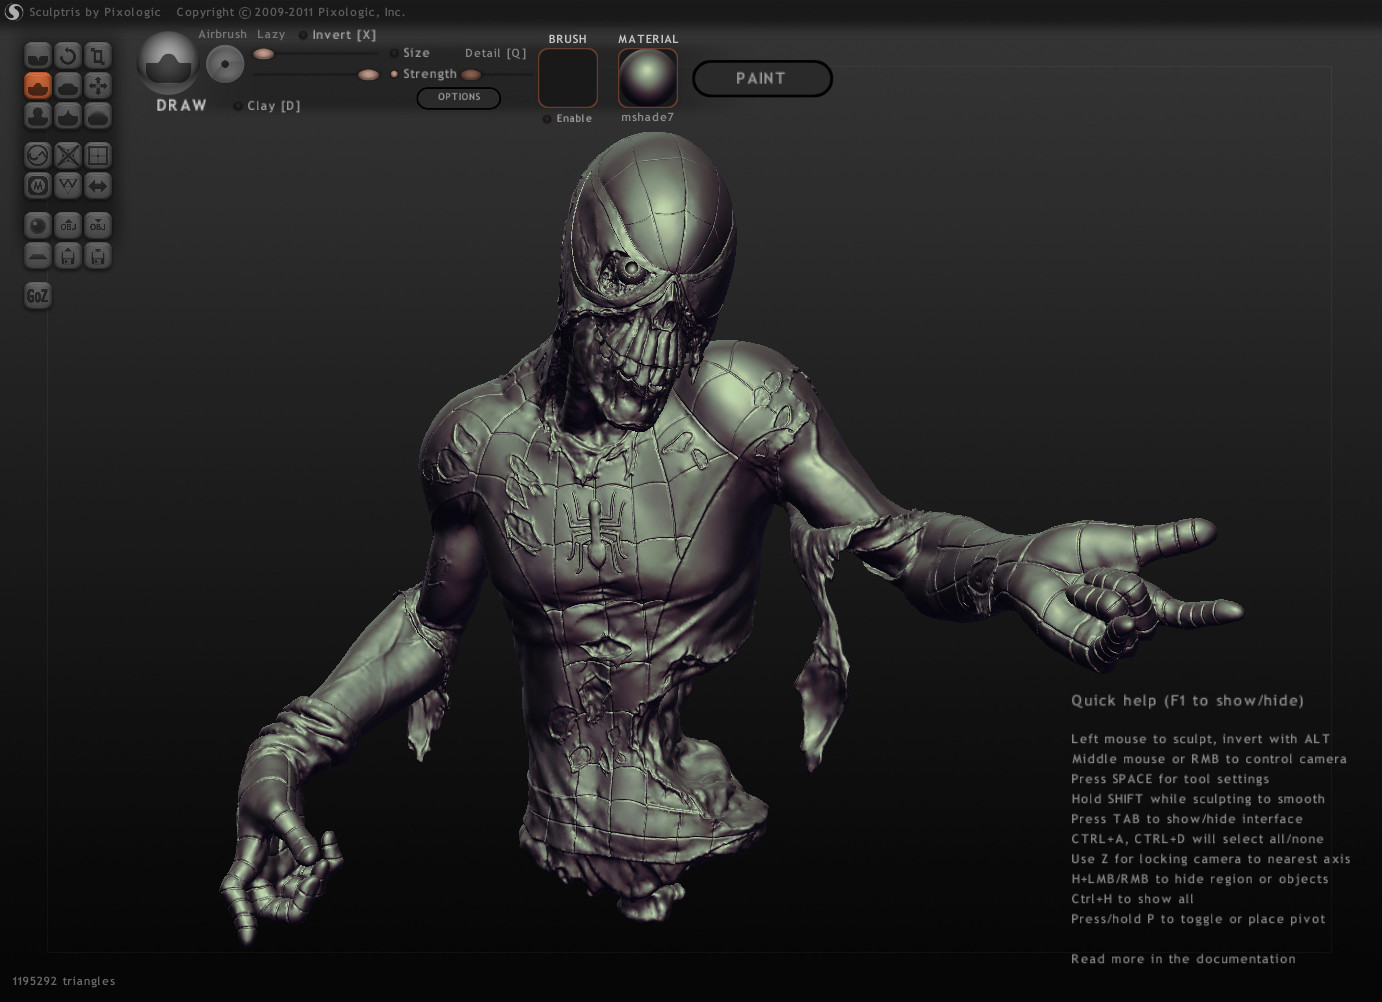Click the PAINT button
Viewport: 1382px width, 1002px height.
coord(762,79)
